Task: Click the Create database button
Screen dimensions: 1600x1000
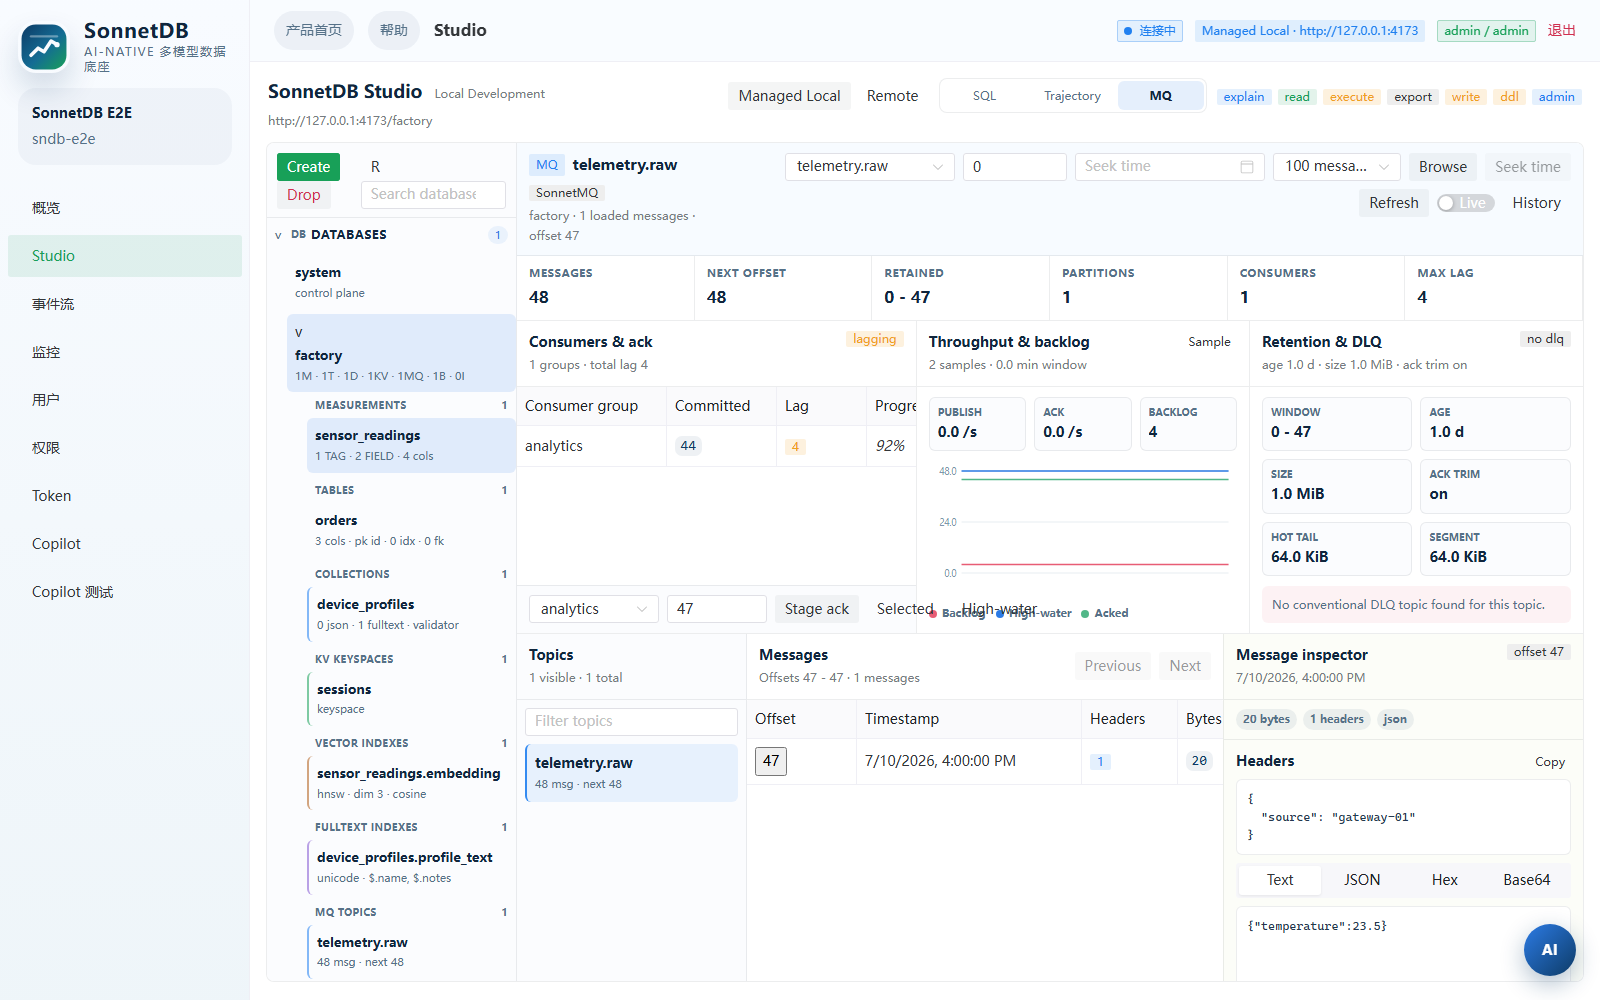Action: click(308, 167)
